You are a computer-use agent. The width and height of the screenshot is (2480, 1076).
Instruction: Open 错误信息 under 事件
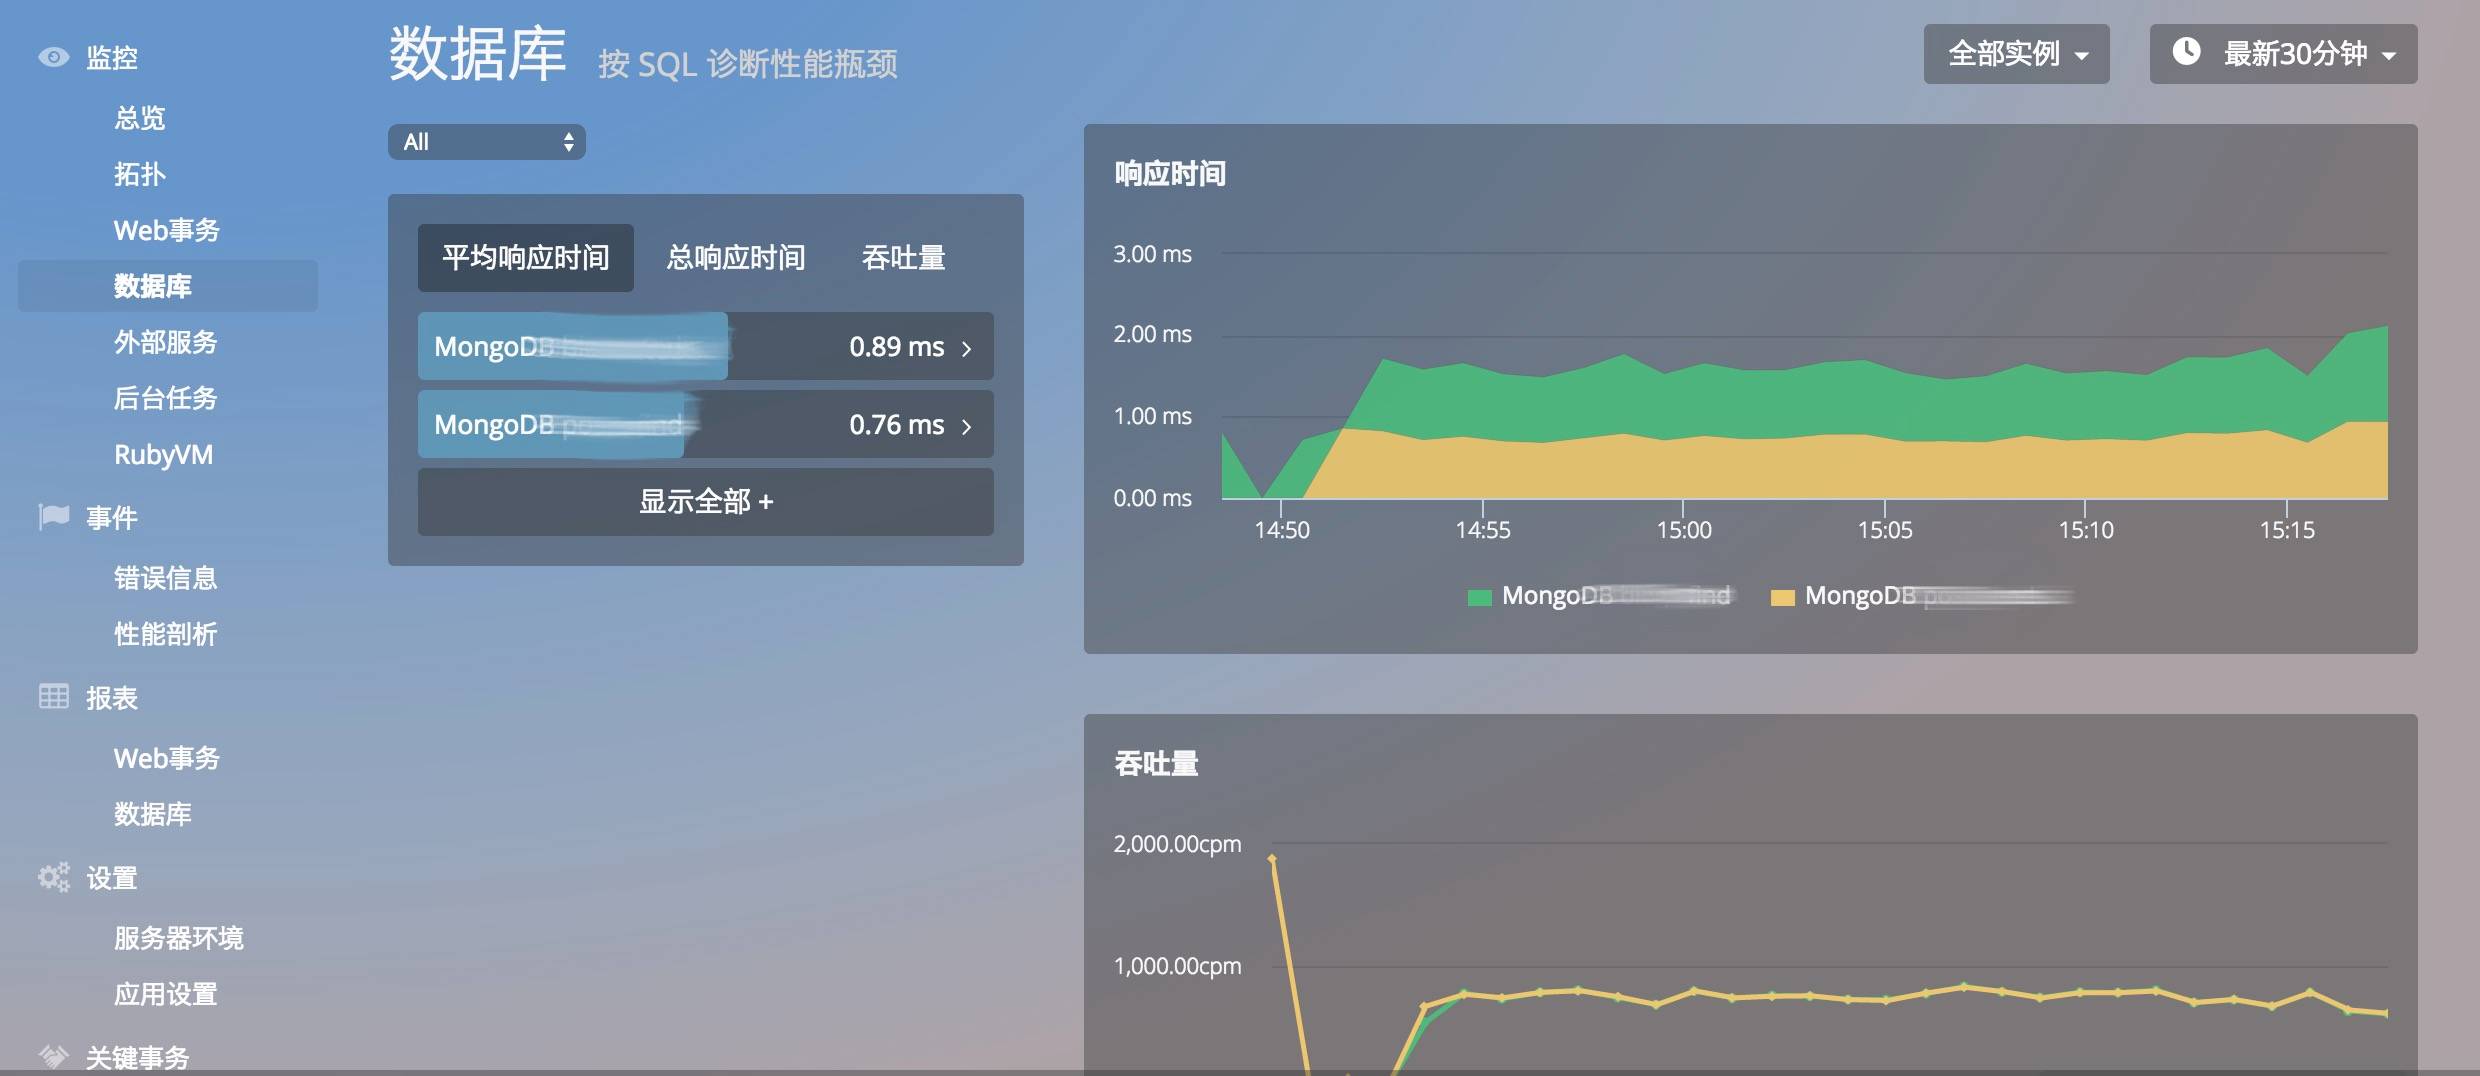point(166,578)
